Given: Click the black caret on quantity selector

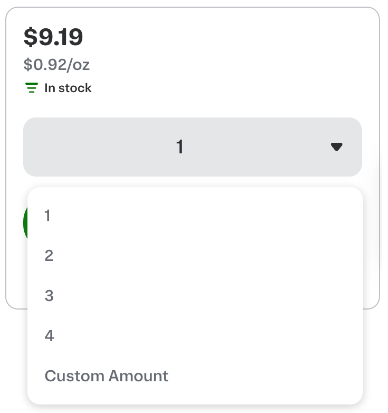Looking at the screenshot, I should [x=336, y=147].
